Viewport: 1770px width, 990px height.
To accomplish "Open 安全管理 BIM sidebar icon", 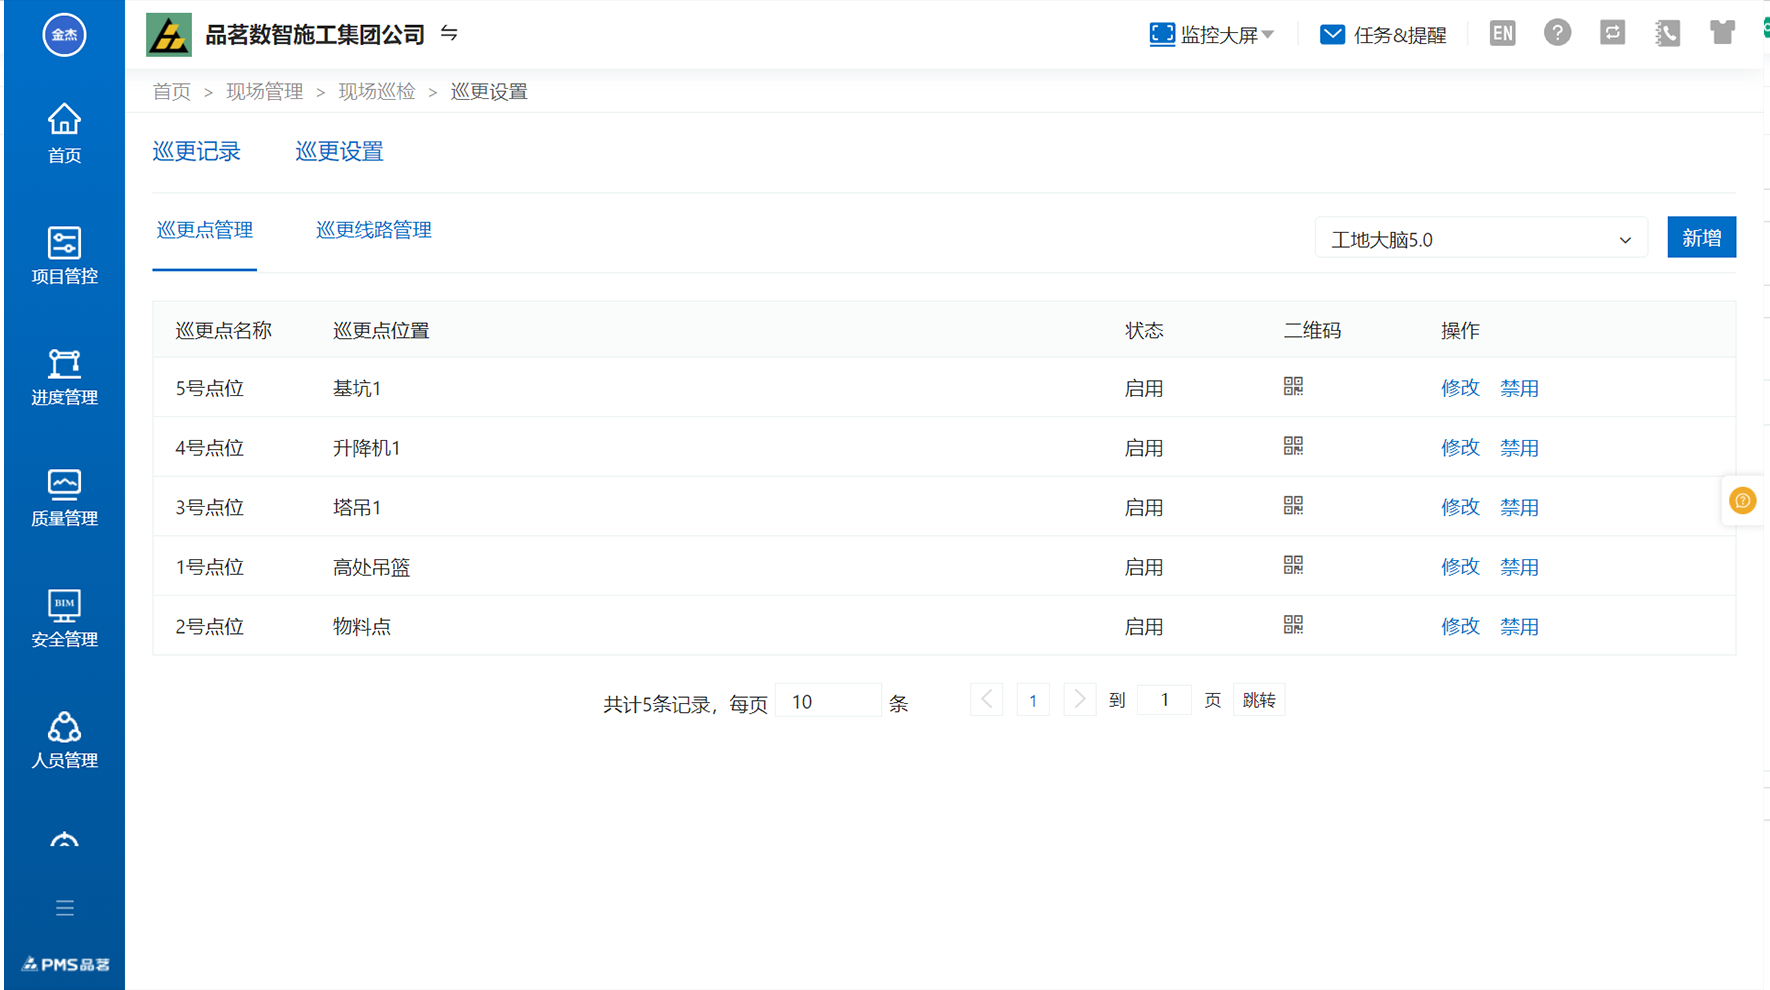I will 64,618.
